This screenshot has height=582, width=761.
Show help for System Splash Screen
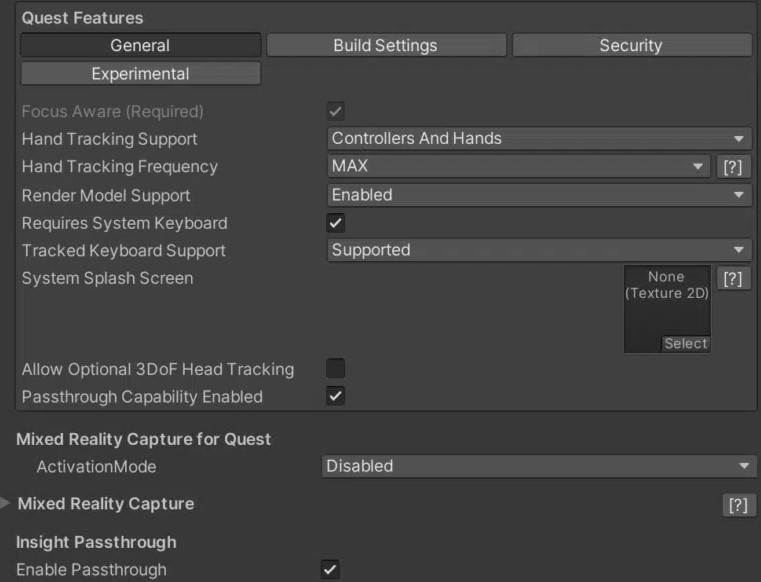click(733, 279)
